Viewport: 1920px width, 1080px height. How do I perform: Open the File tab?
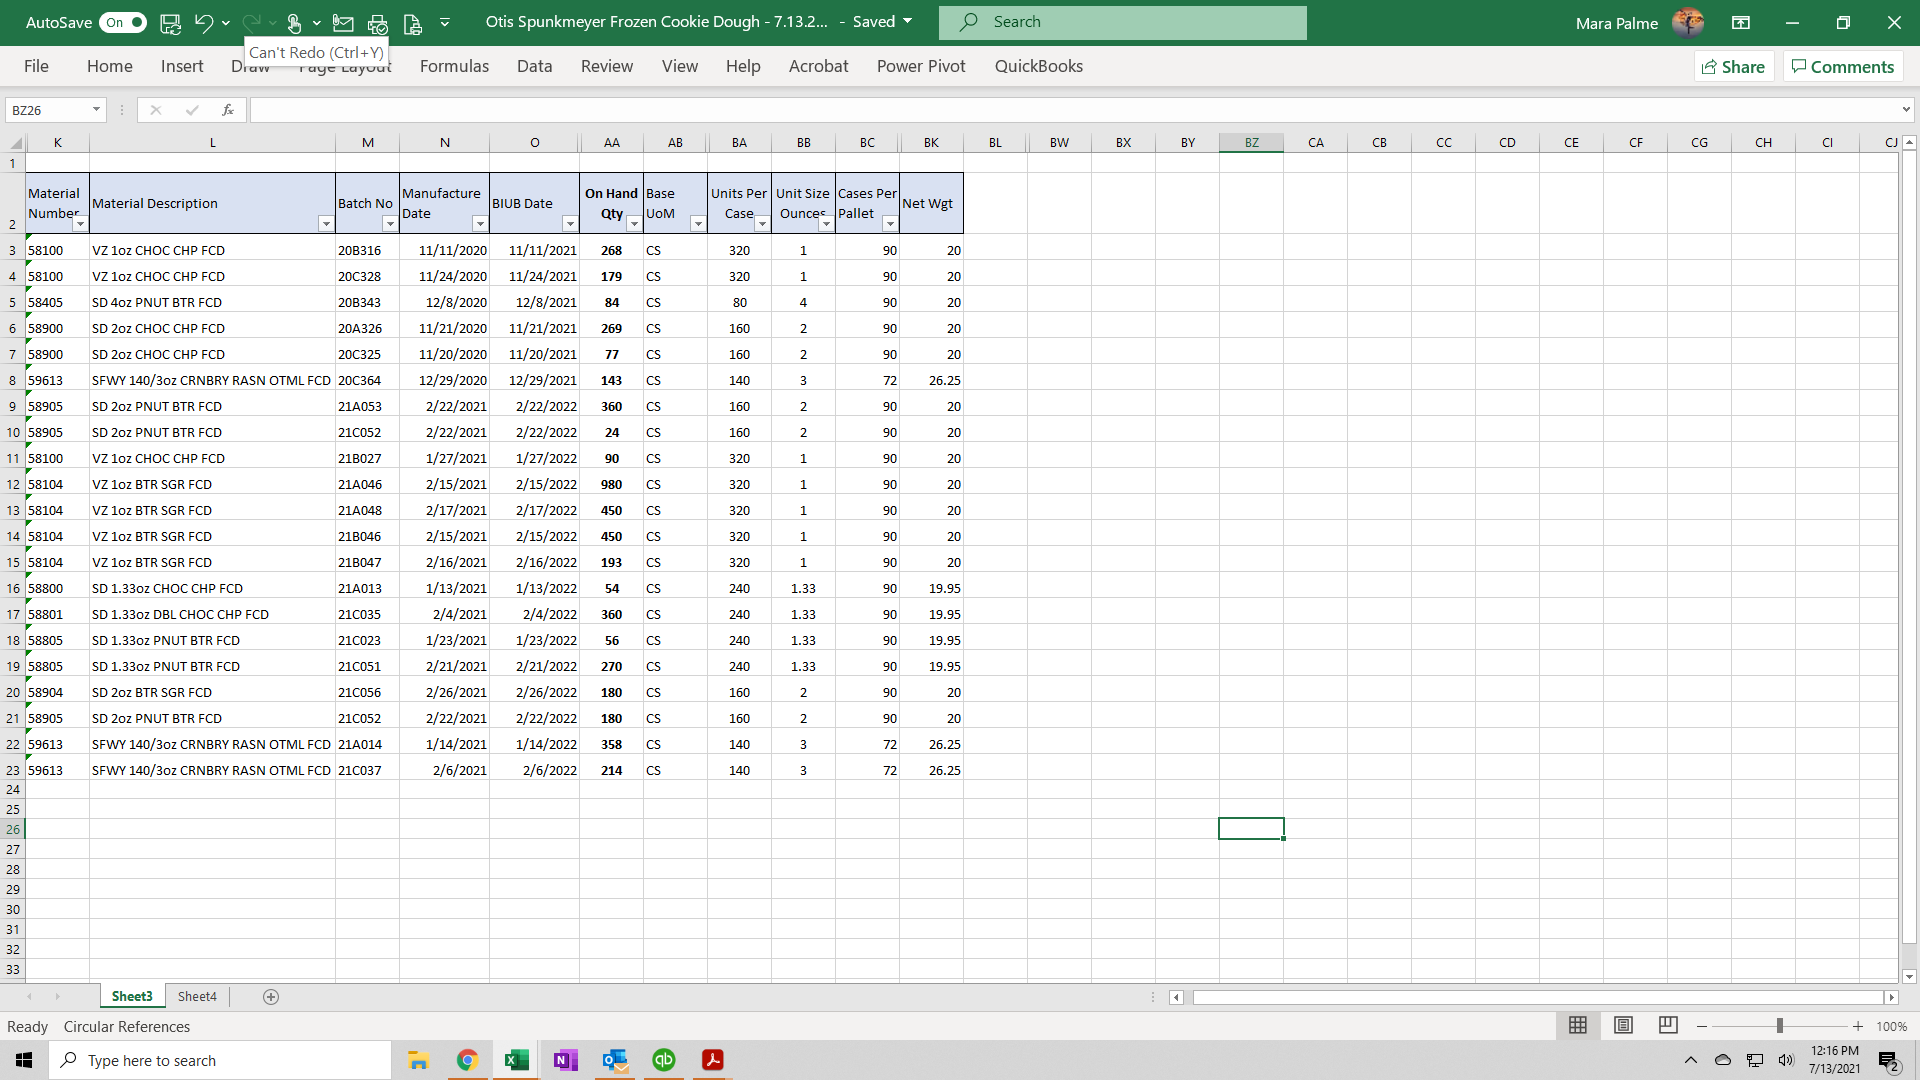point(36,66)
